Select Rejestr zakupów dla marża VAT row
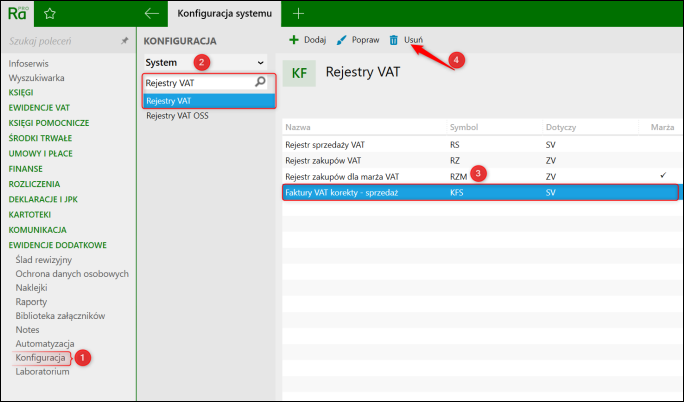 tap(481, 177)
